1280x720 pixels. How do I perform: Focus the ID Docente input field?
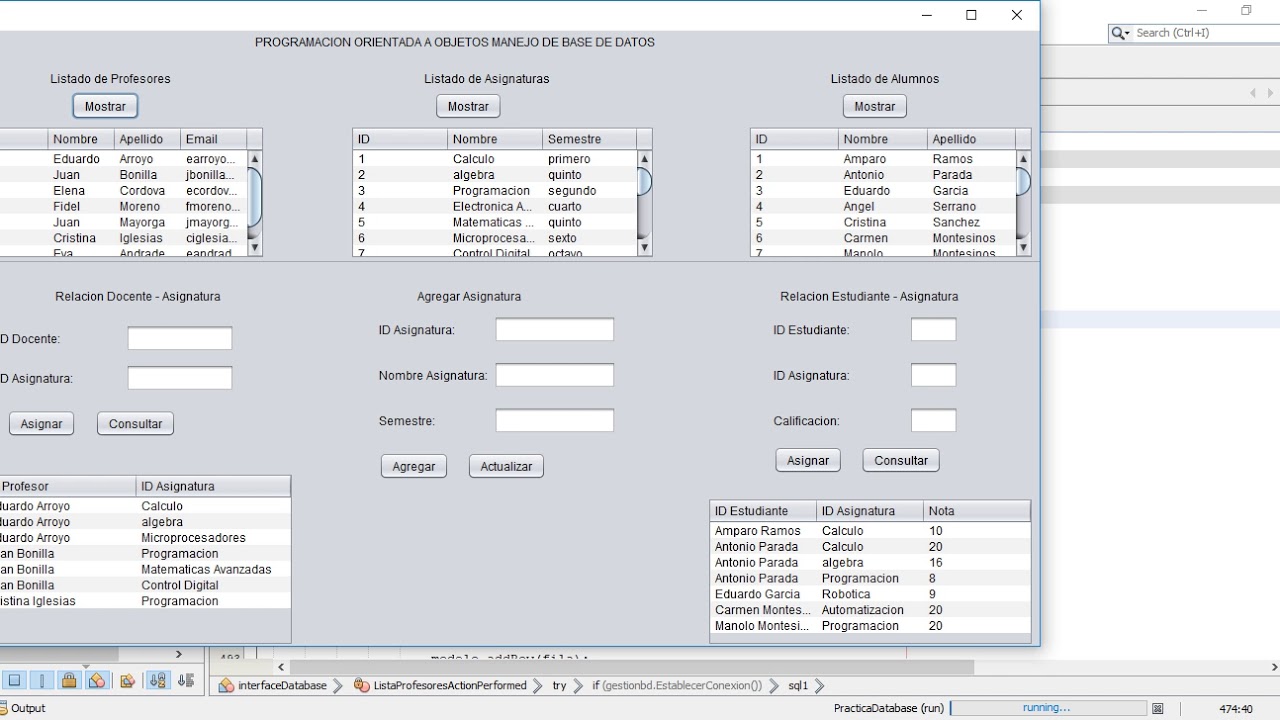click(180, 338)
